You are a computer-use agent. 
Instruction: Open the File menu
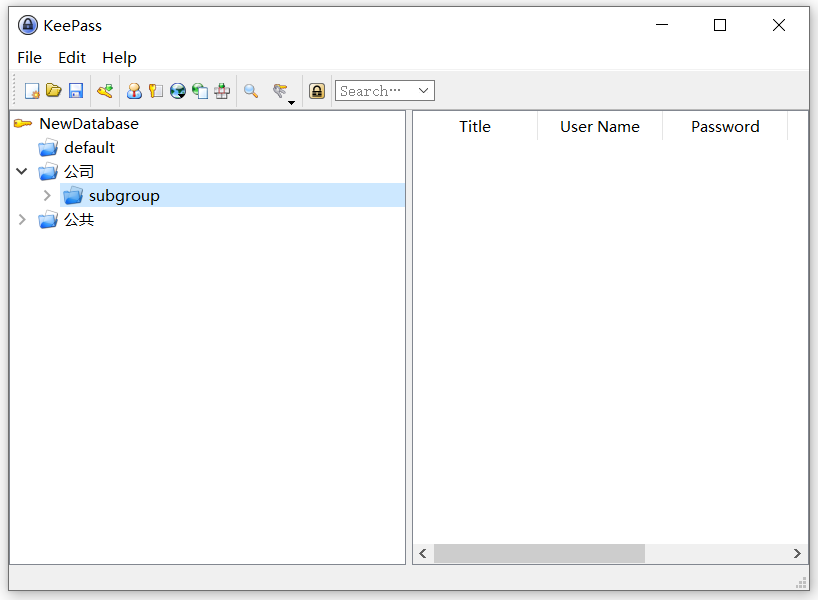pos(29,57)
